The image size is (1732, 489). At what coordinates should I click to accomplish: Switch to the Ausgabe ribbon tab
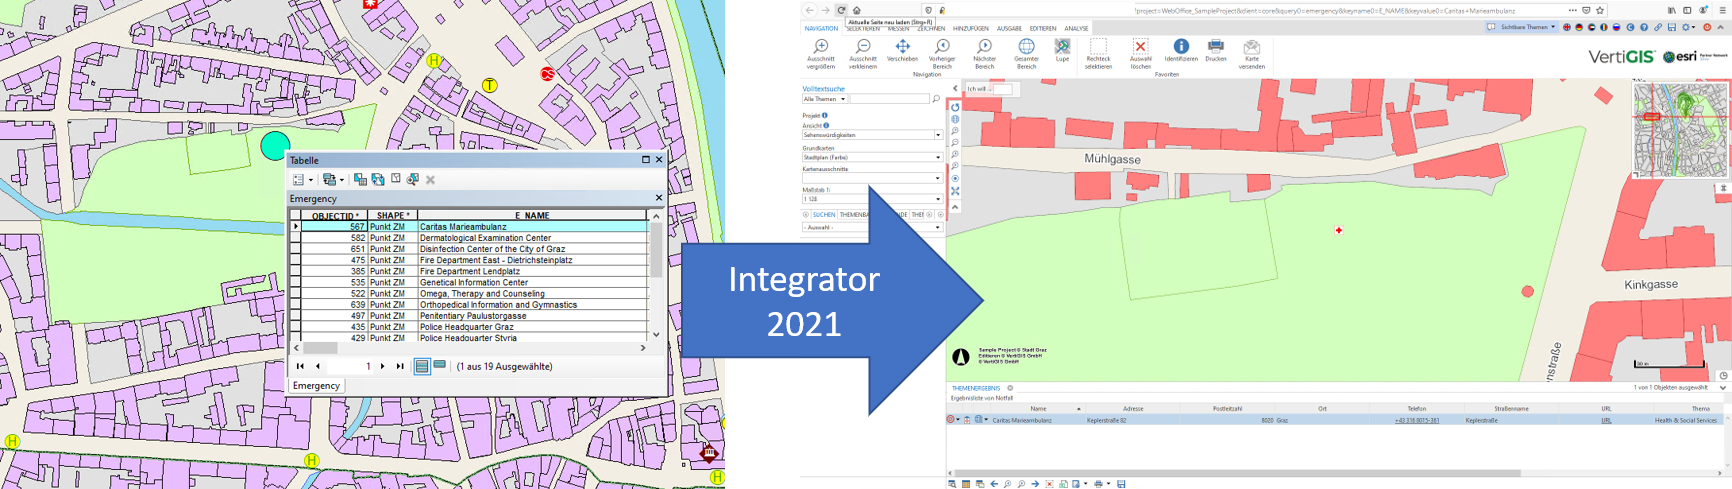(x=1009, y=29)
